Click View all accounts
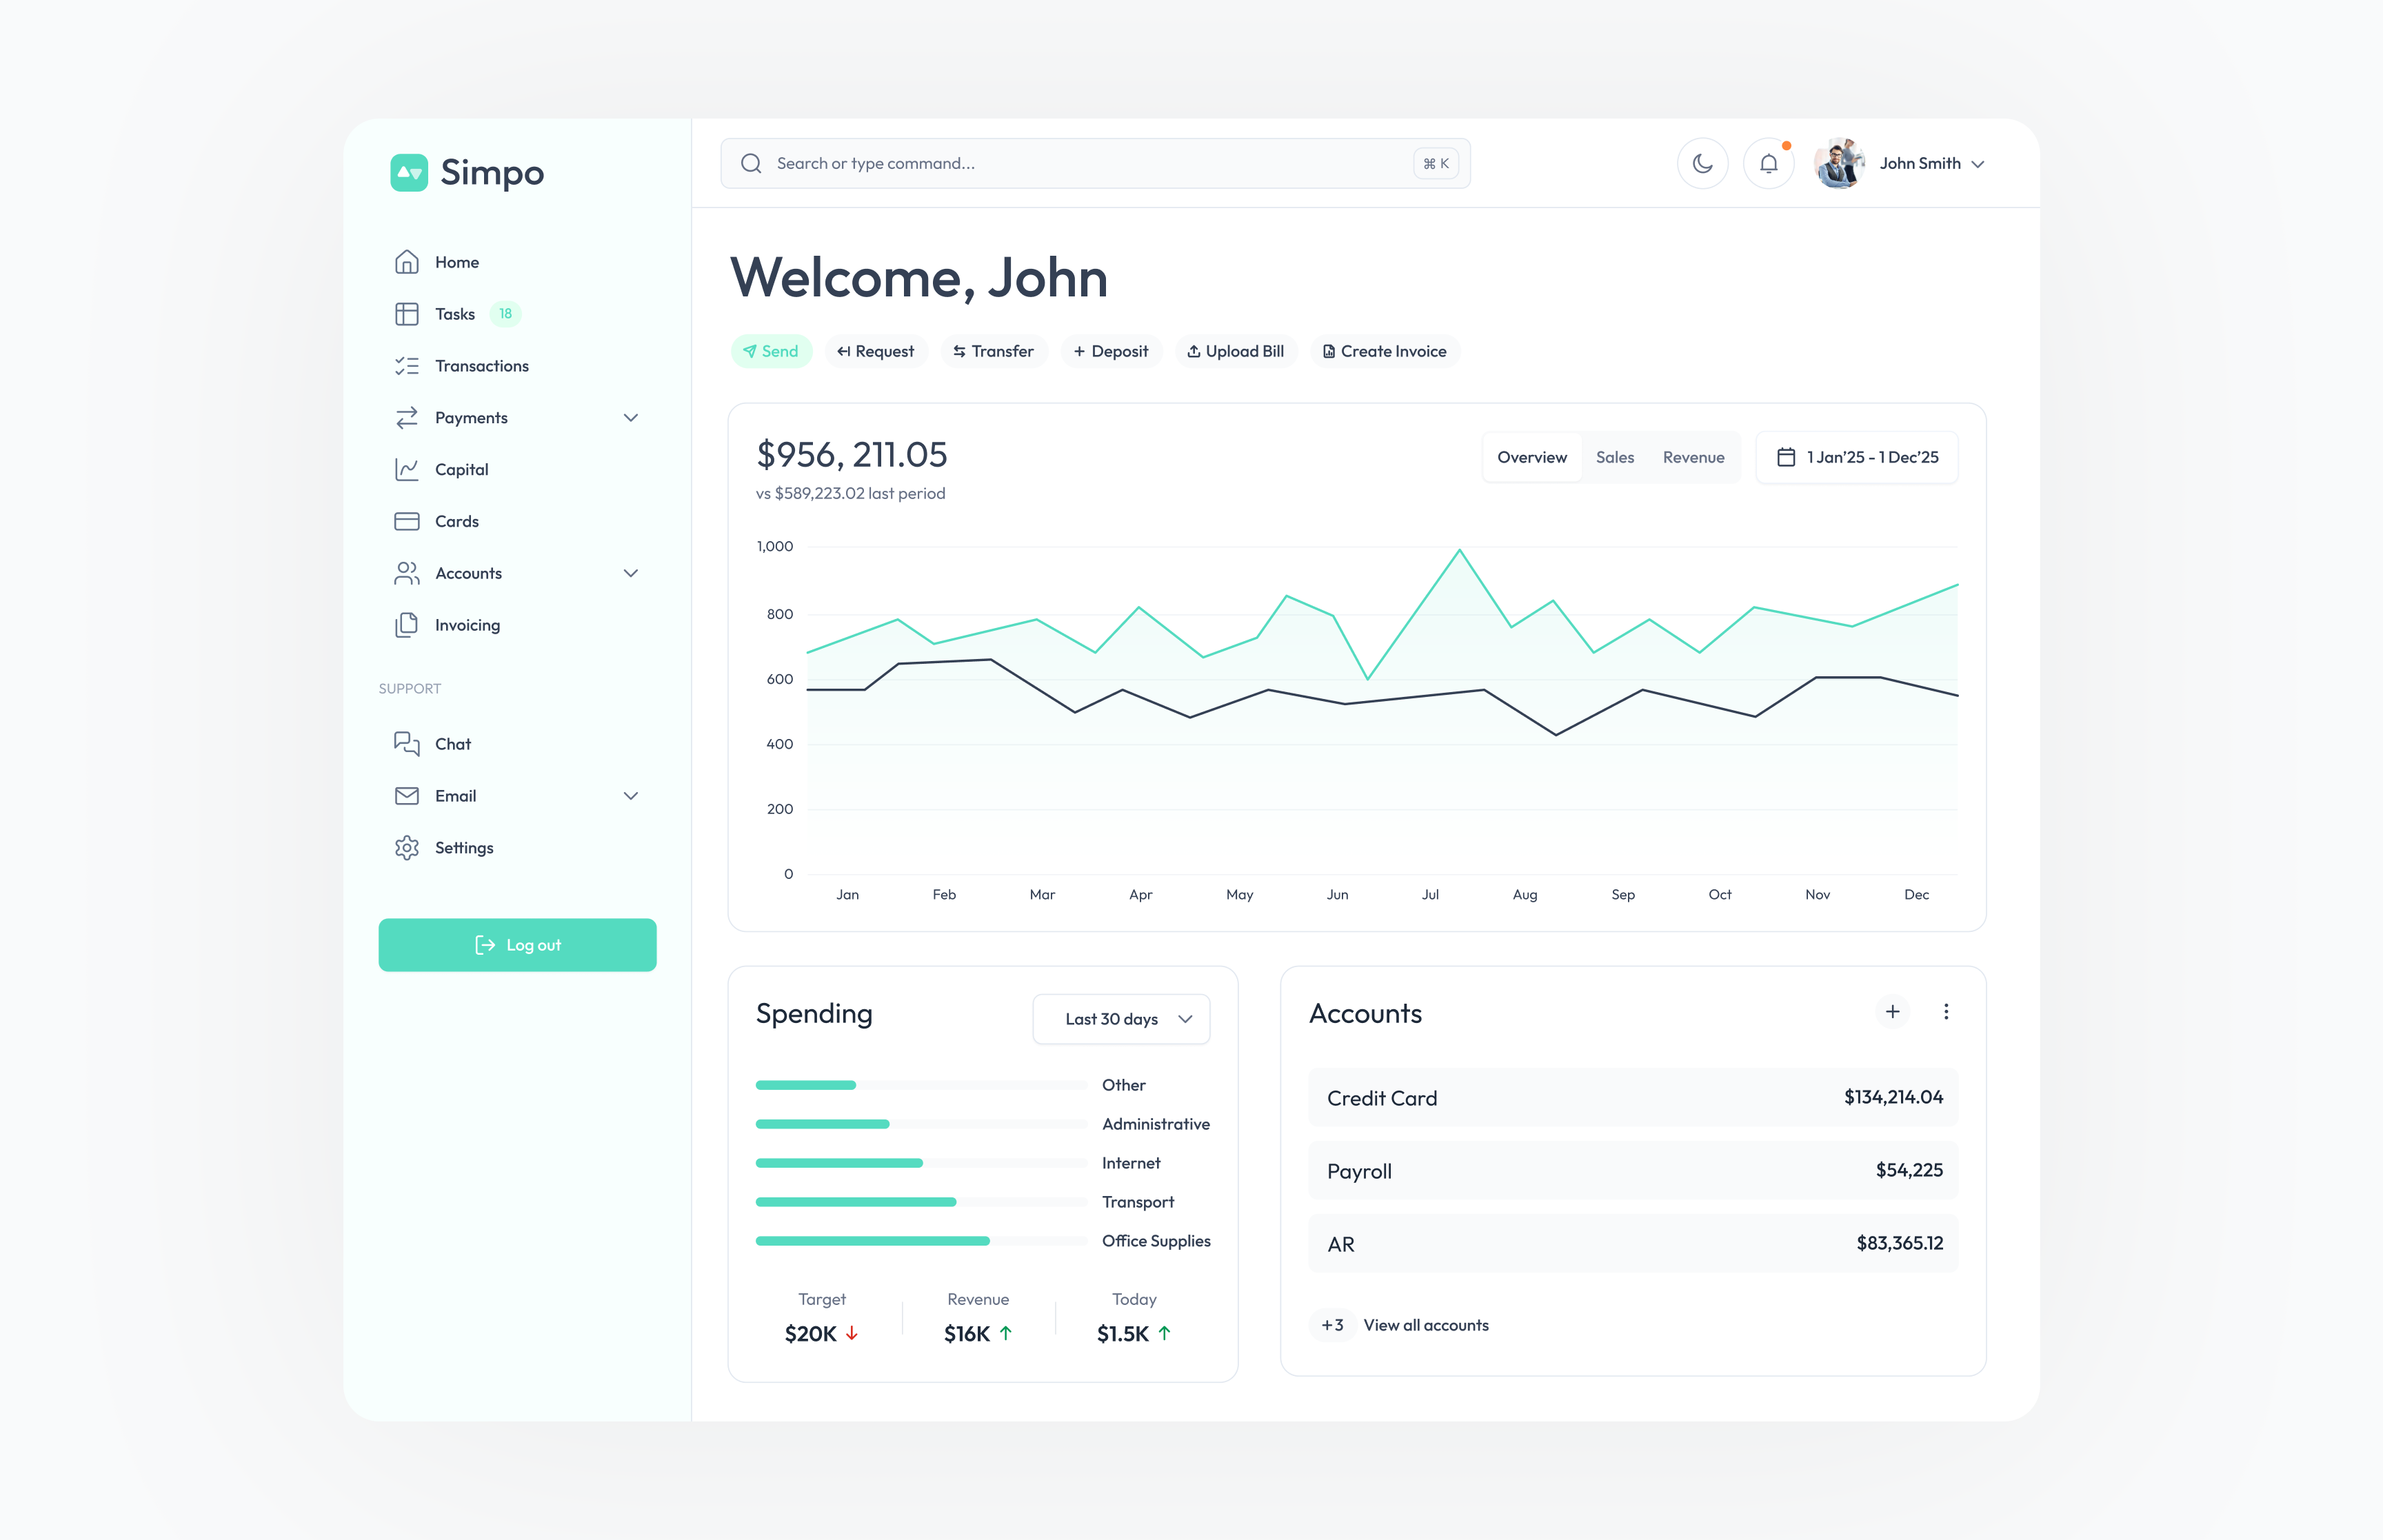Screen dimensions: 2383x1540 coord(1425,1324)
